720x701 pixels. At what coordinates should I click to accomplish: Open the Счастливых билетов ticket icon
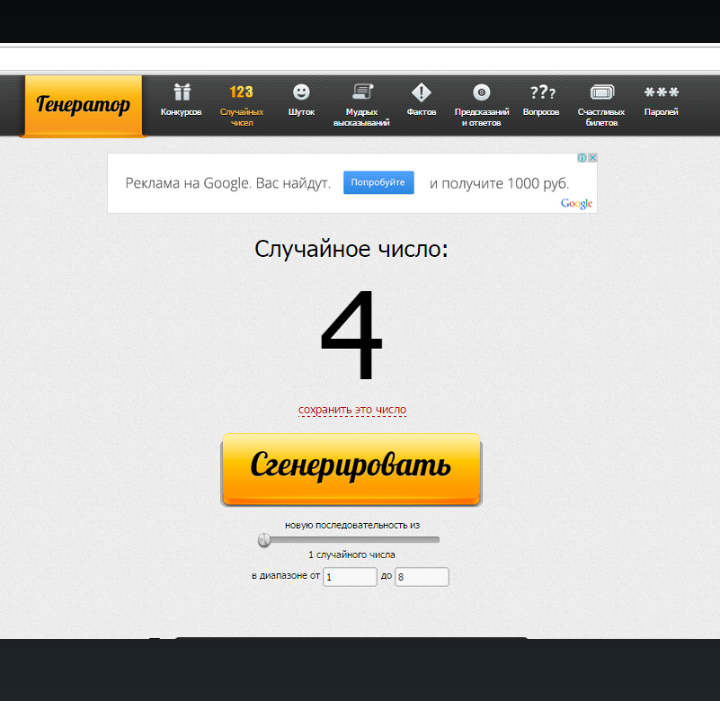pos(602,92)
